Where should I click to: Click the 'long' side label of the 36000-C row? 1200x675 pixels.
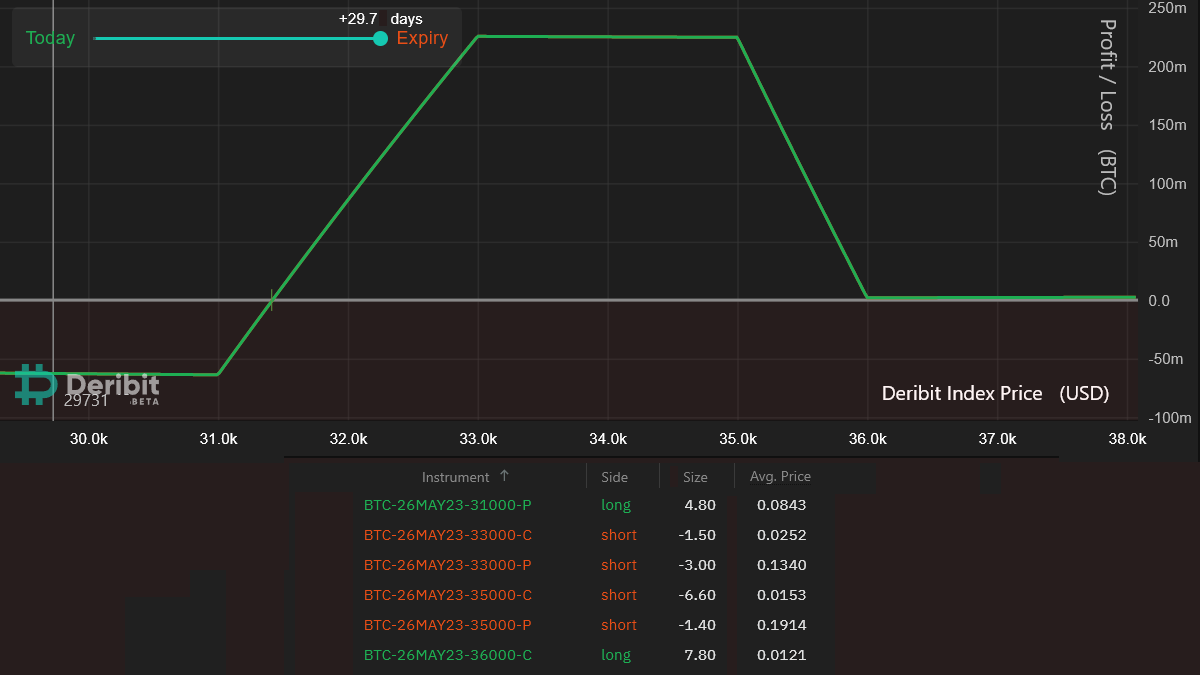tap(616, 655)
